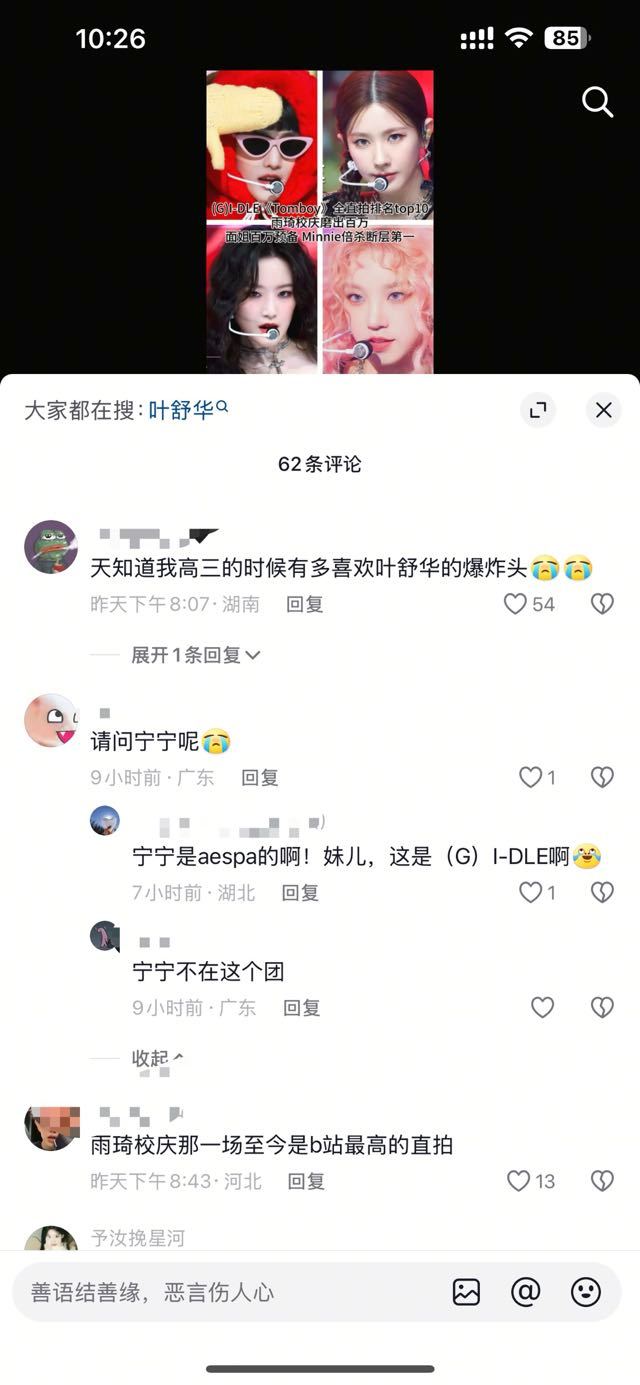Tap the @ mention icon
Viewport: 640px width, 1385px height.
(526, 1292)
